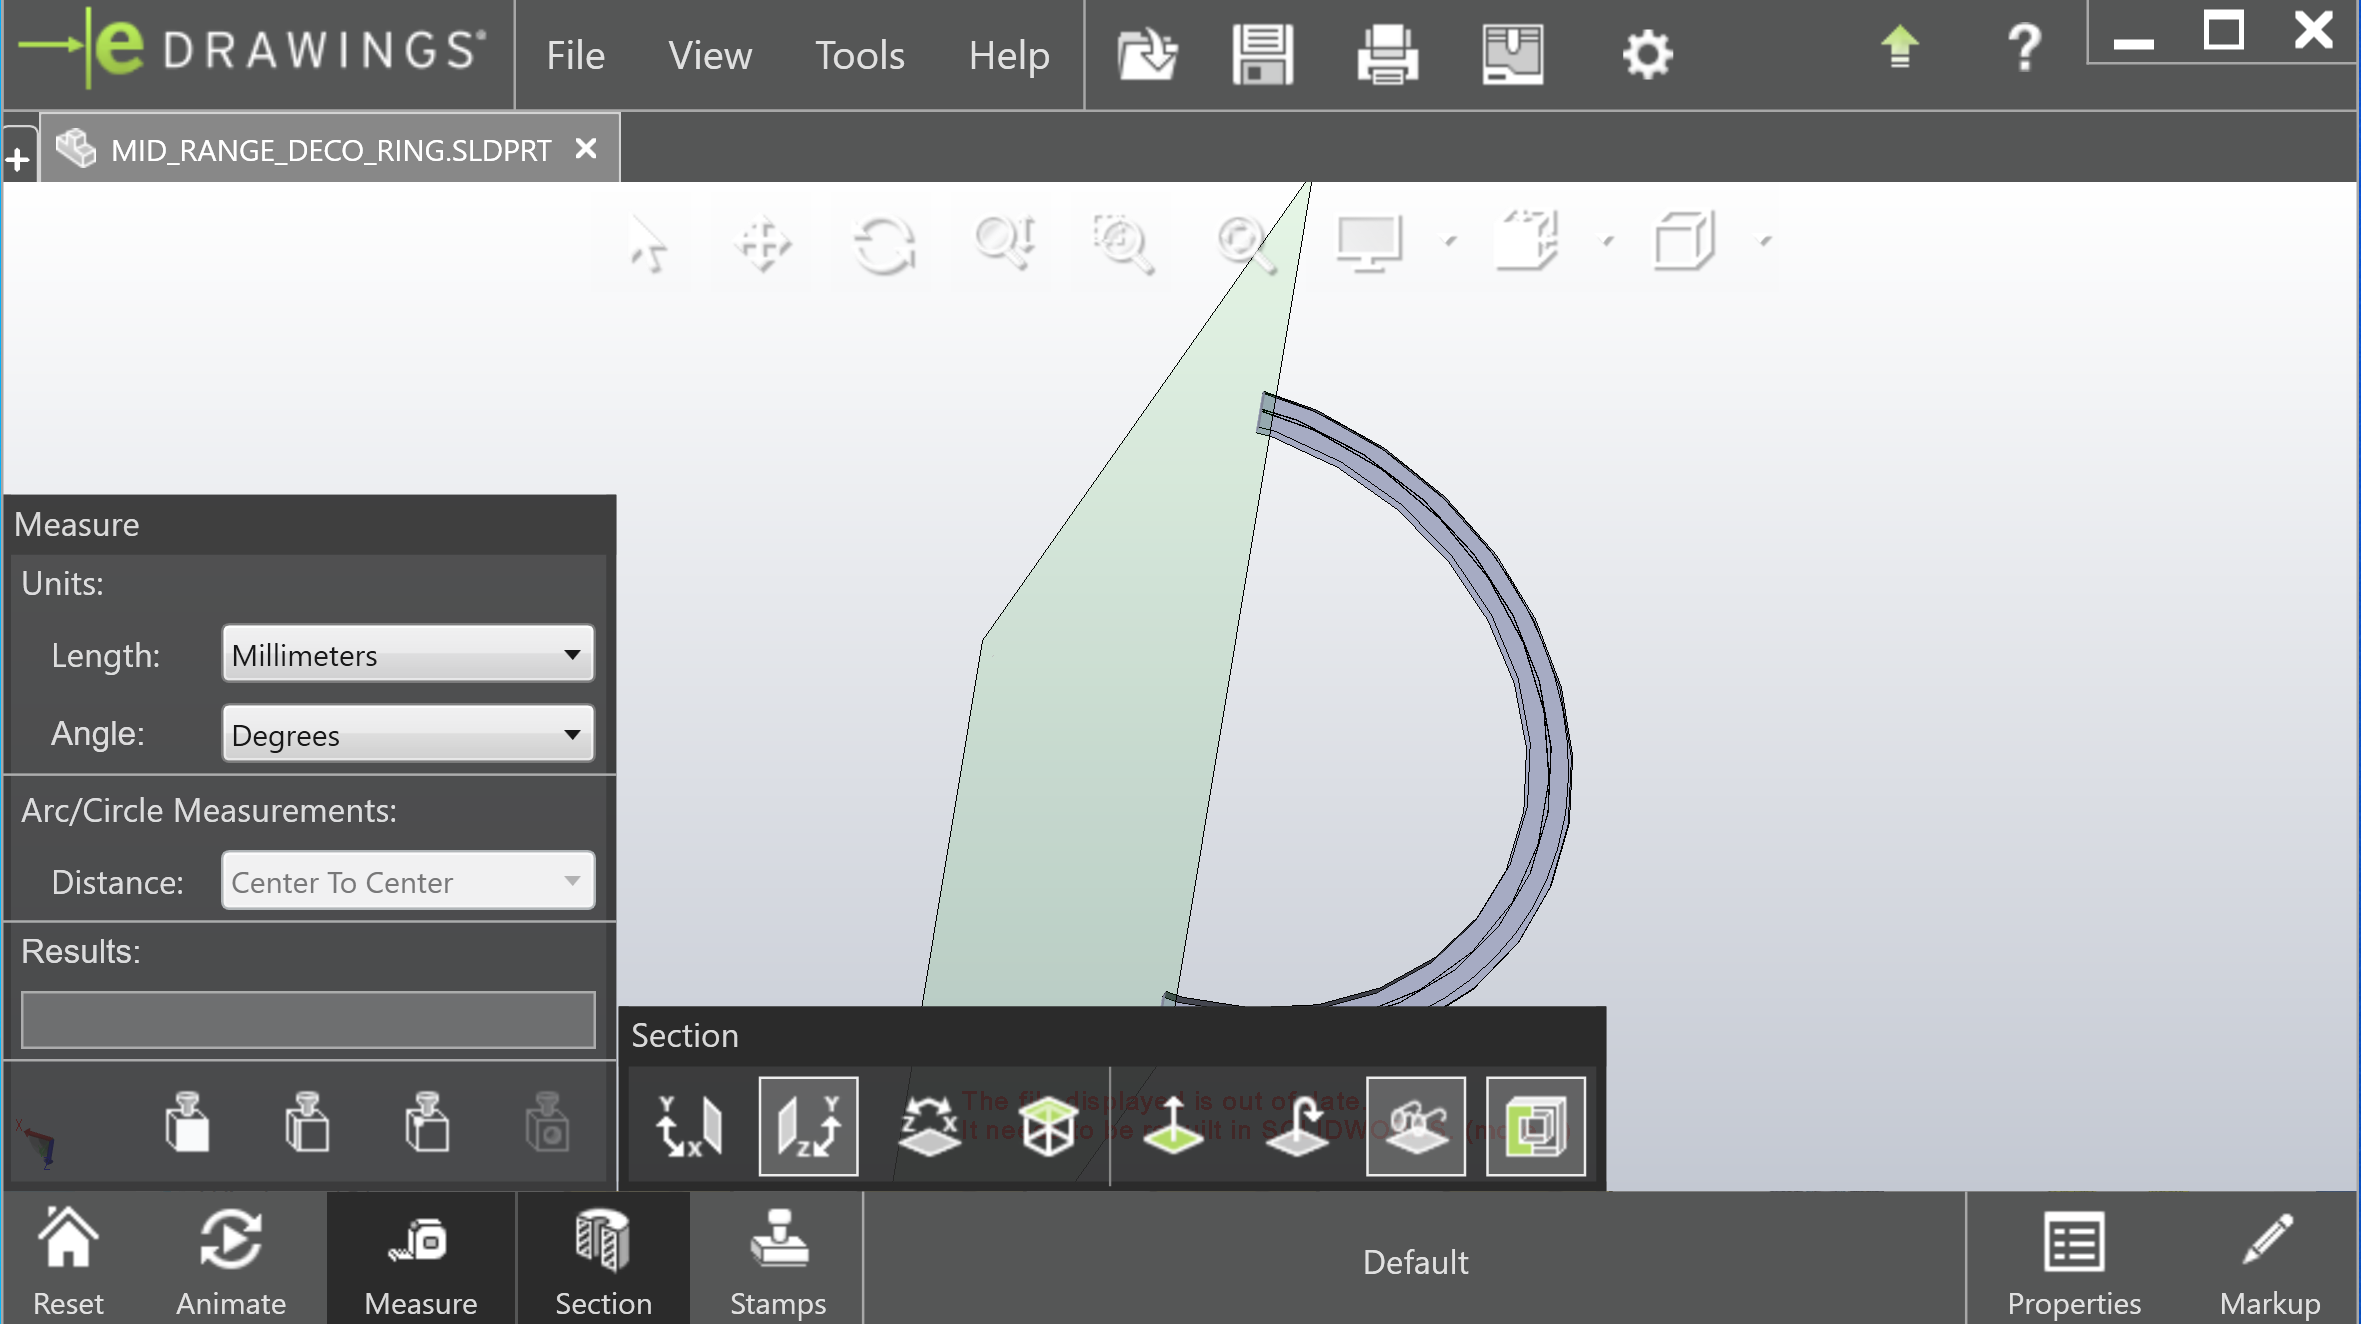
Task: Expand the Center To Center distance dropdown
Action: click(x=408, y=881)
